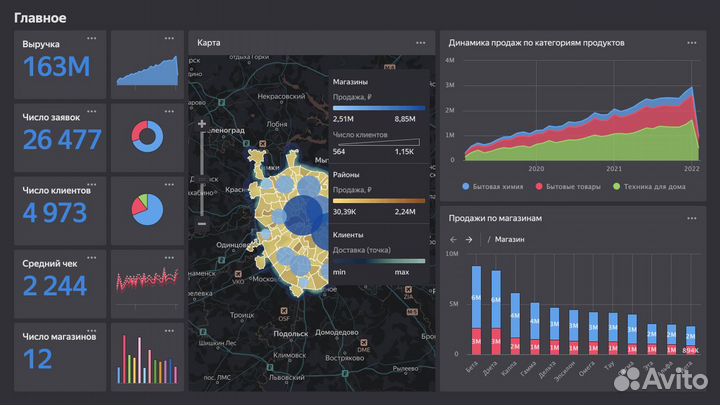Image resolution: width=720 pixels, height=405 pixels.
Task: Open the Карта widget's three-dot menu
Action: click(x=420, y=42)
